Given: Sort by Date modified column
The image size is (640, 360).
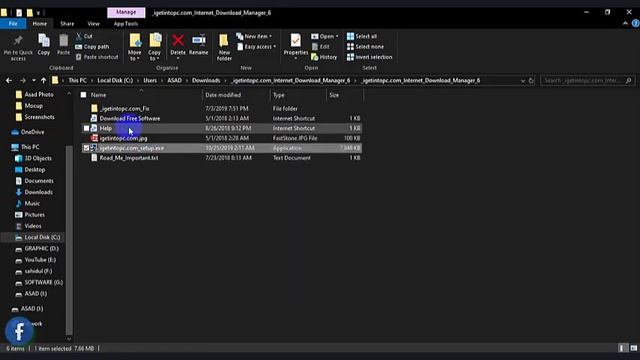Looking at the screenshot, I should point(223,95).
